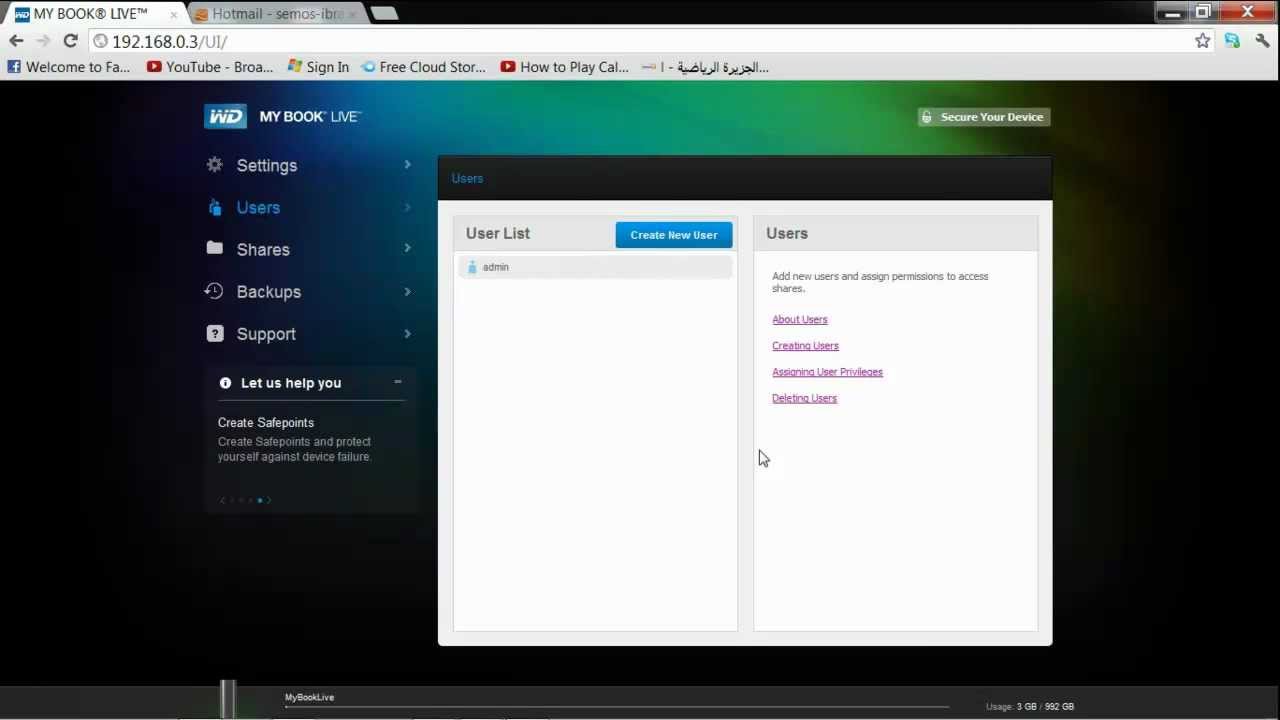Open the Free Cloud Stor... bookmark
Viewport: 1280px width, 720px height.
[423, 67]
